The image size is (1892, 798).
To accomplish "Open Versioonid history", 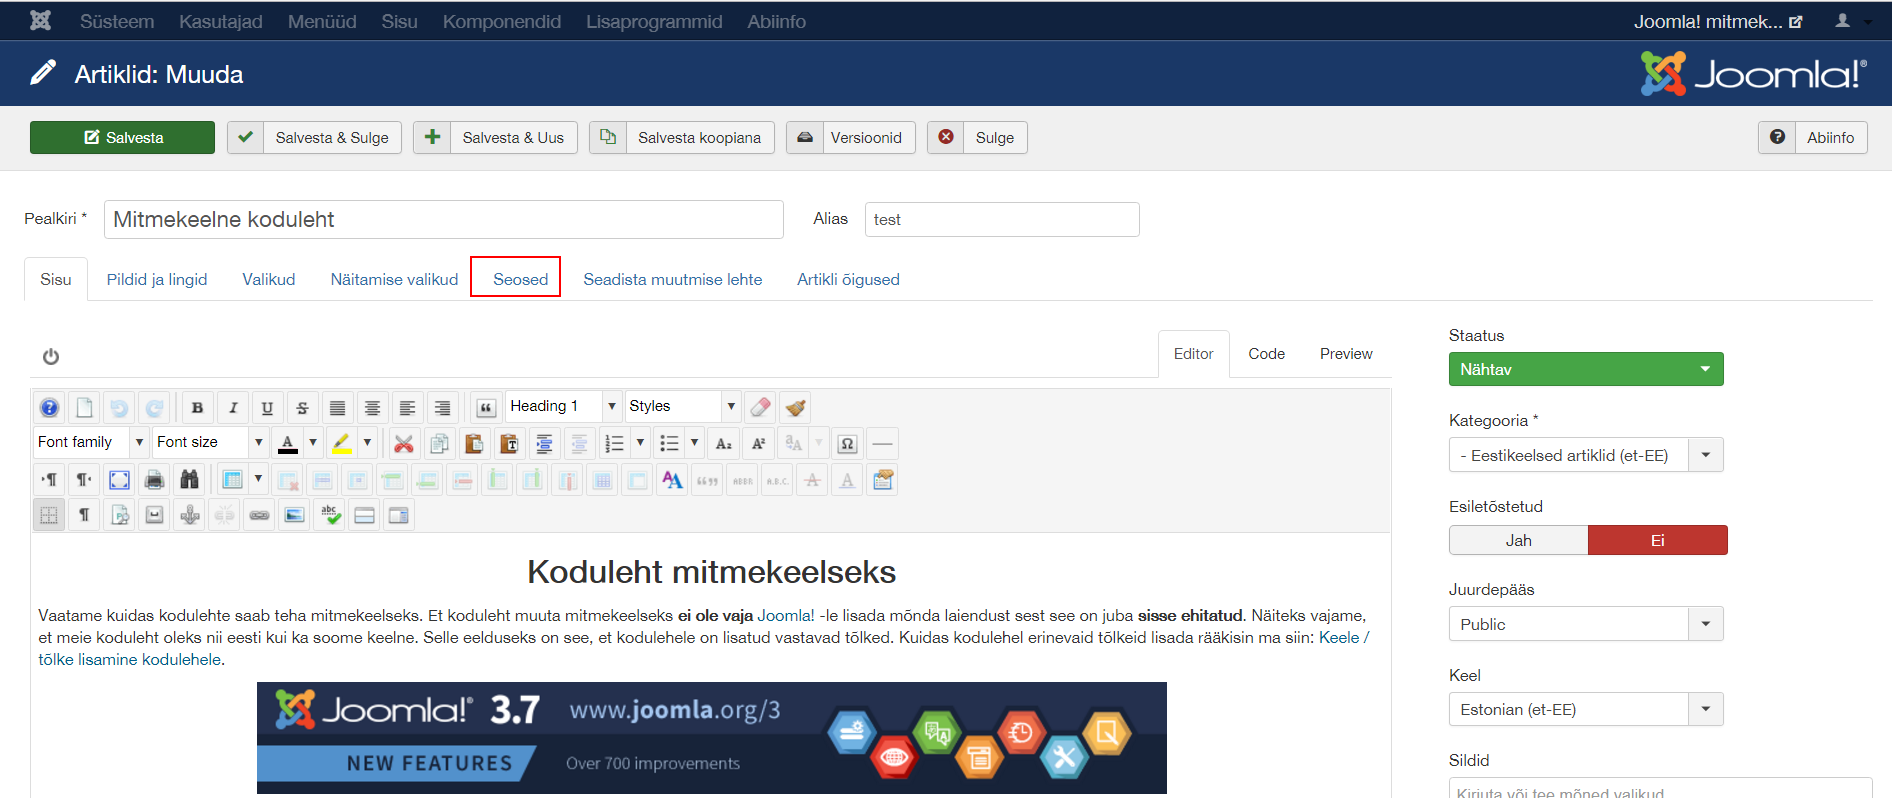I will tap(850, 138).
